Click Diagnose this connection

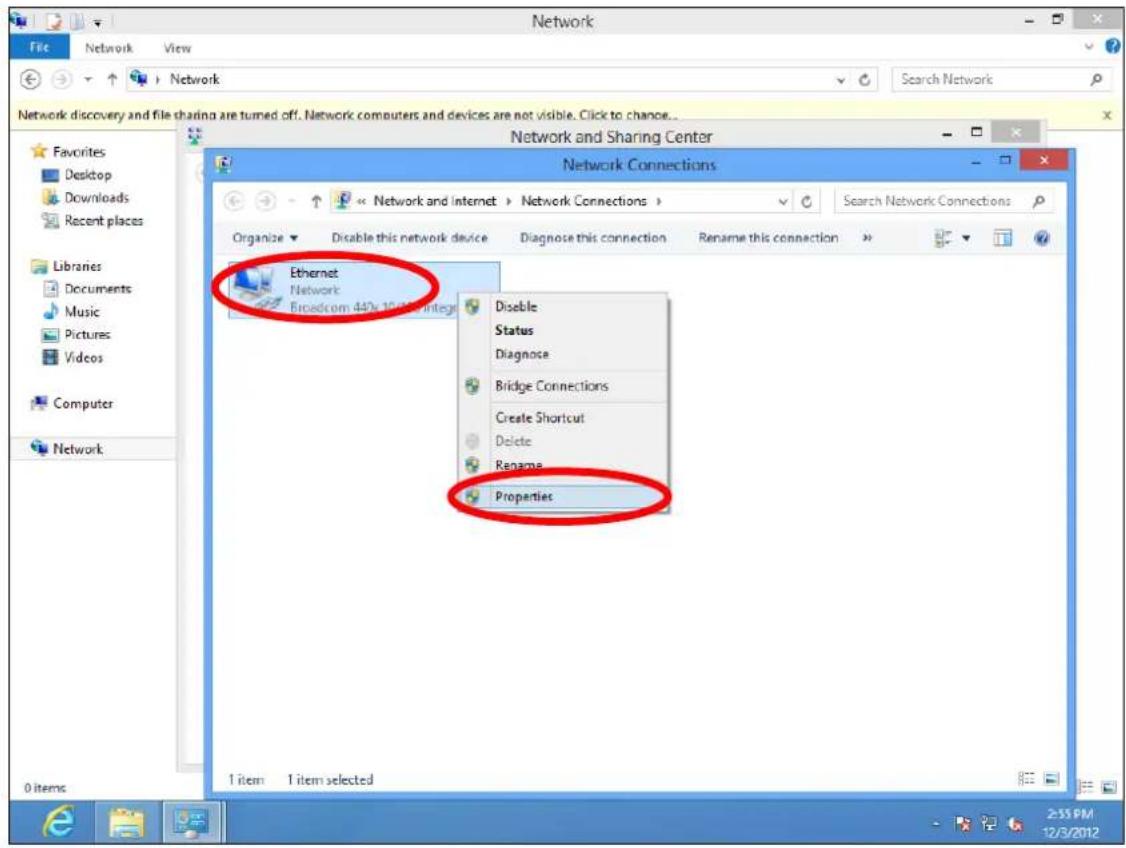[592, 238]
